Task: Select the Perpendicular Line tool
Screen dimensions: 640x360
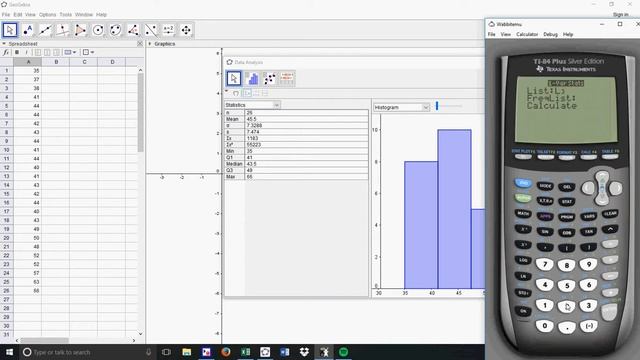Action: 63,30
